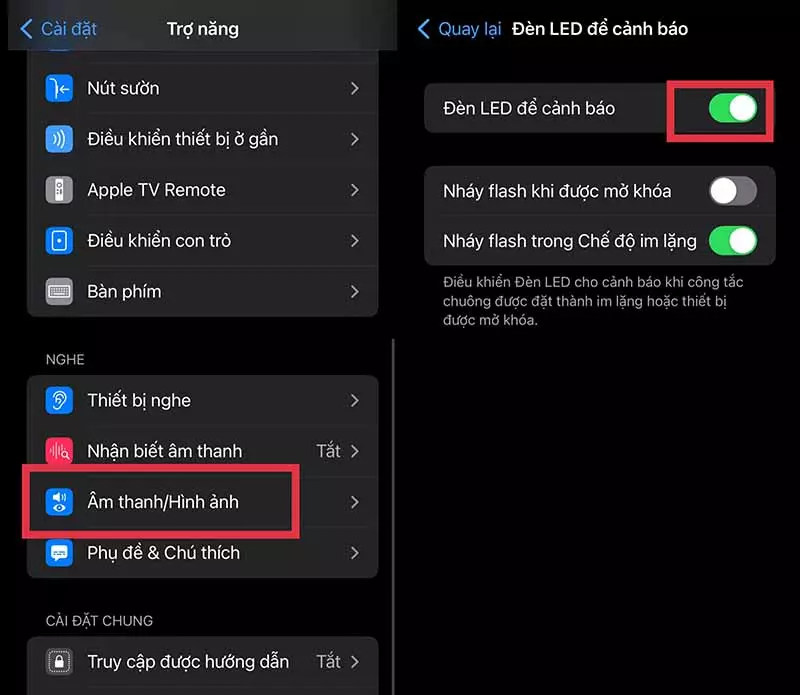Tap the Nút sườn side button icon
Screen dimensions: 800x695
coord(59,88)
